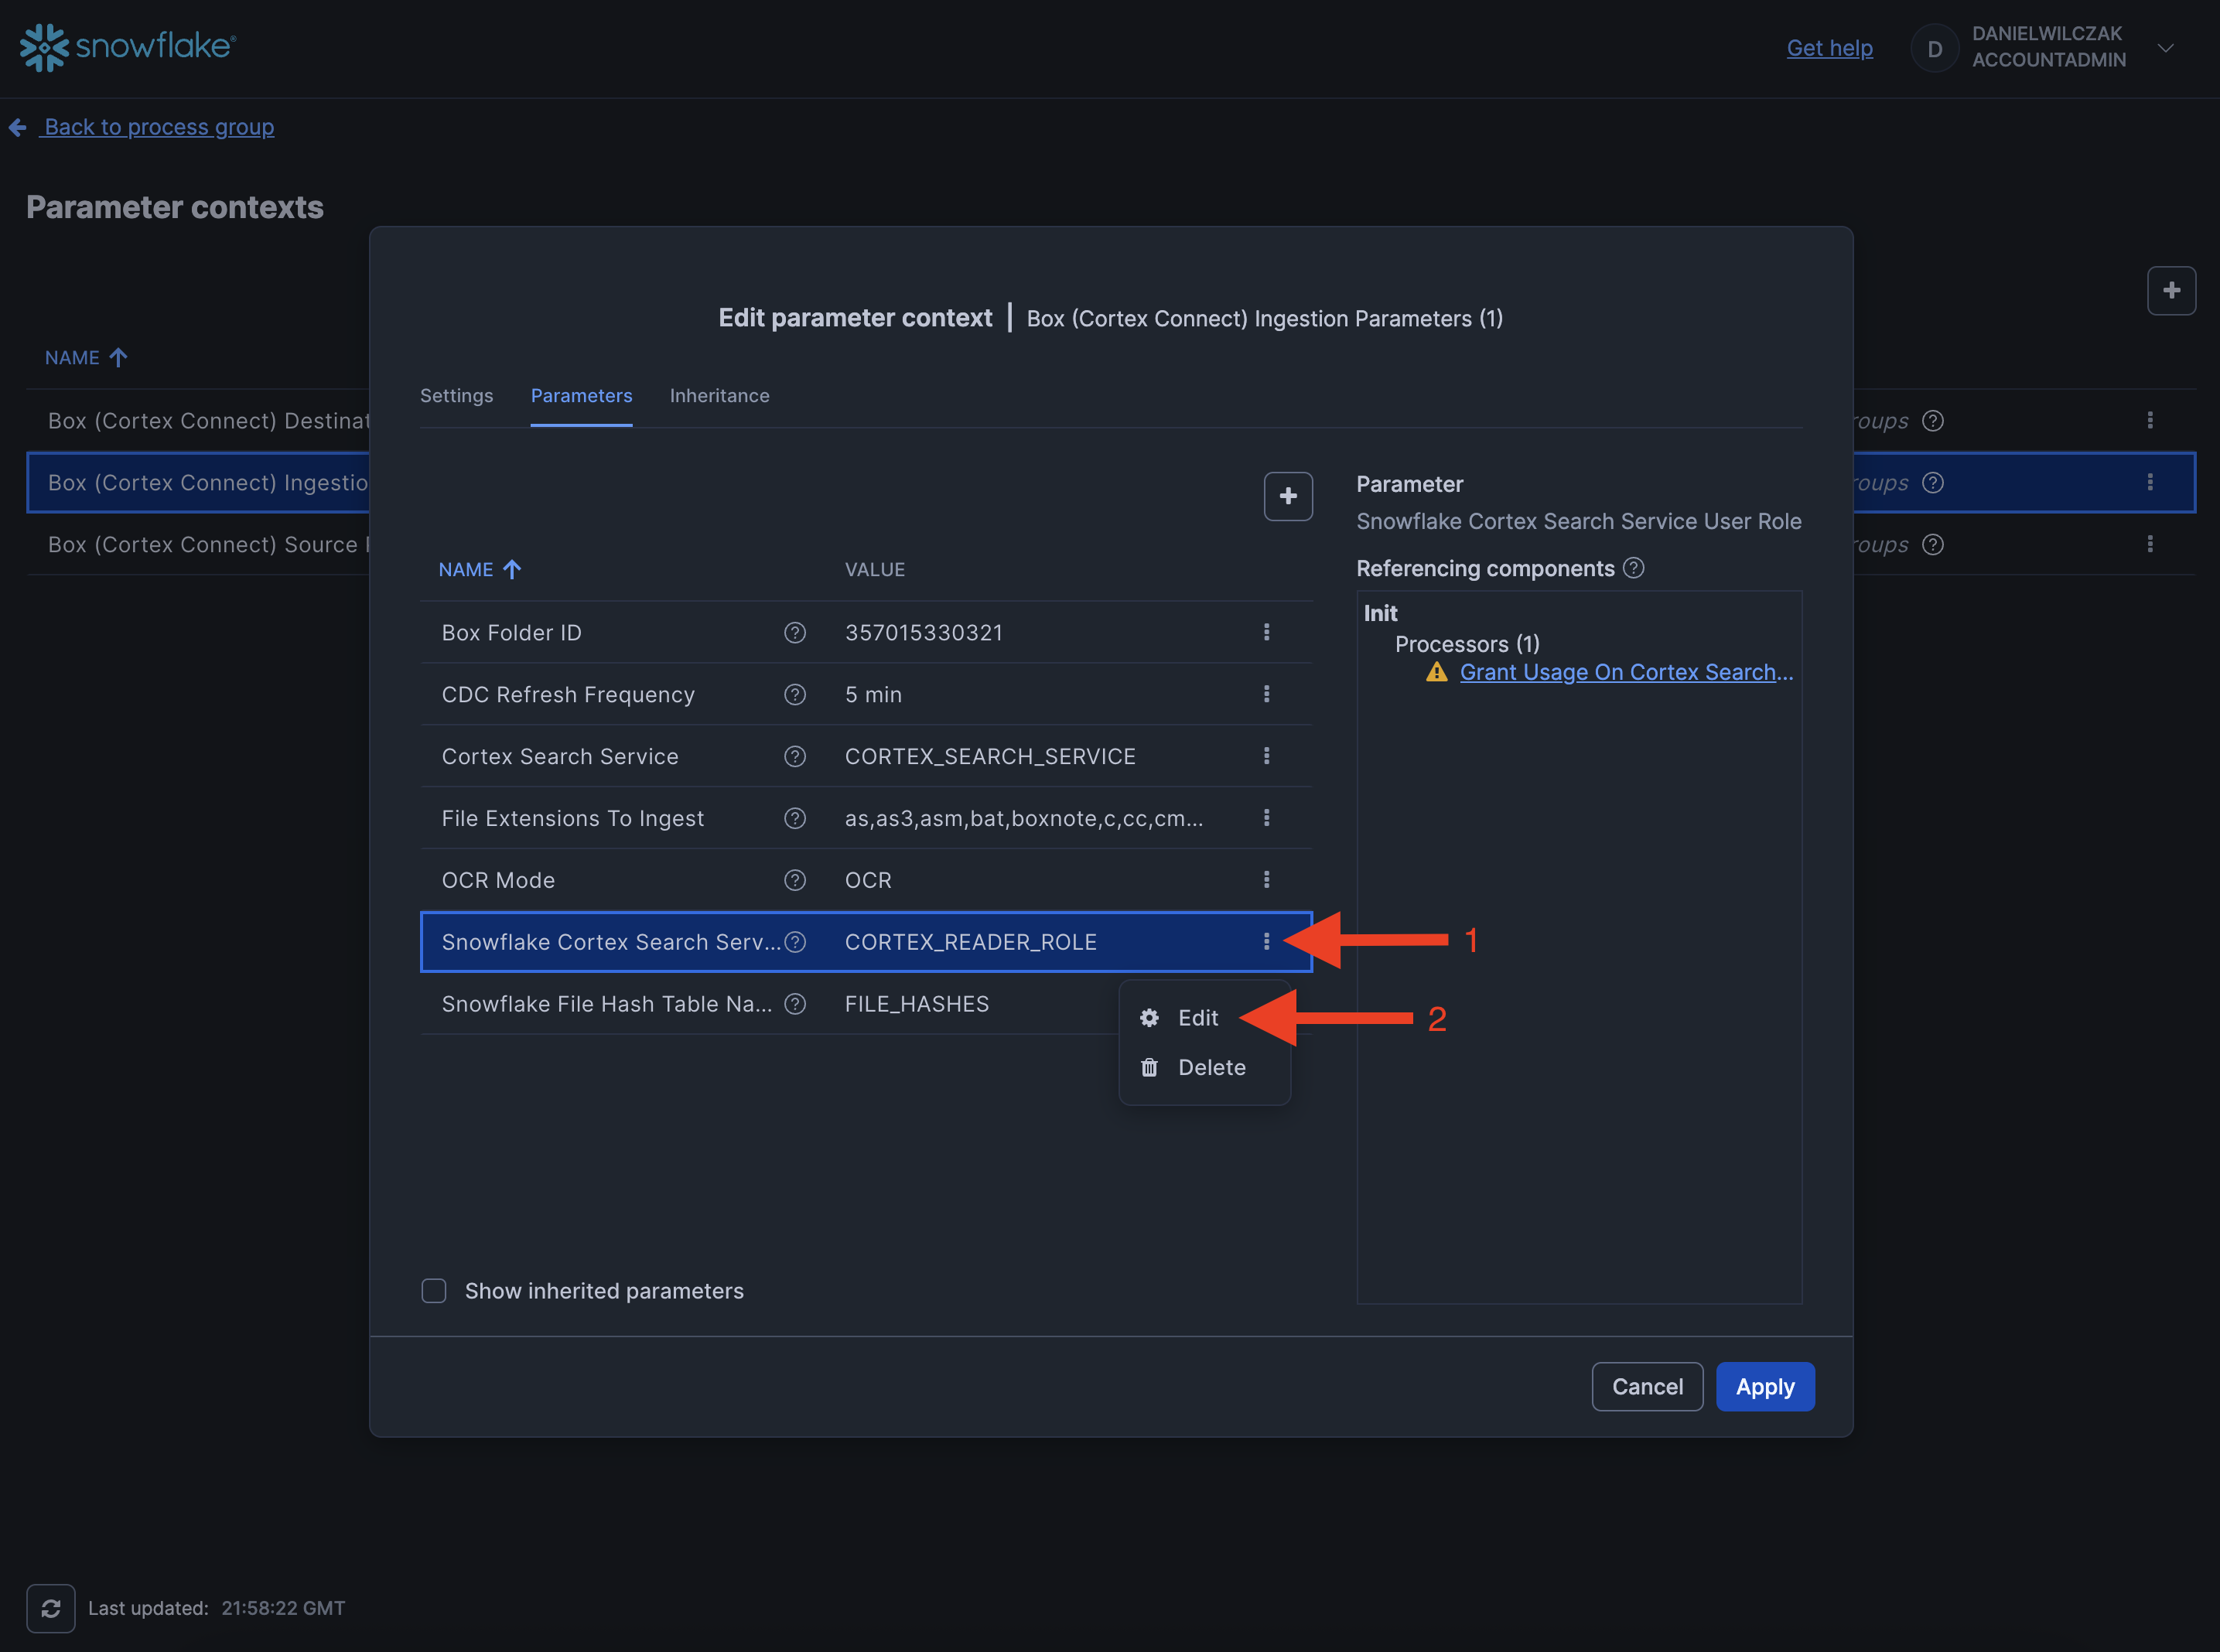This screenshot has height=1652, width=2220.
Task: Click the help icon for CDC Refresh Frequency
Action: pyautogui.click(x=795, y=694)
